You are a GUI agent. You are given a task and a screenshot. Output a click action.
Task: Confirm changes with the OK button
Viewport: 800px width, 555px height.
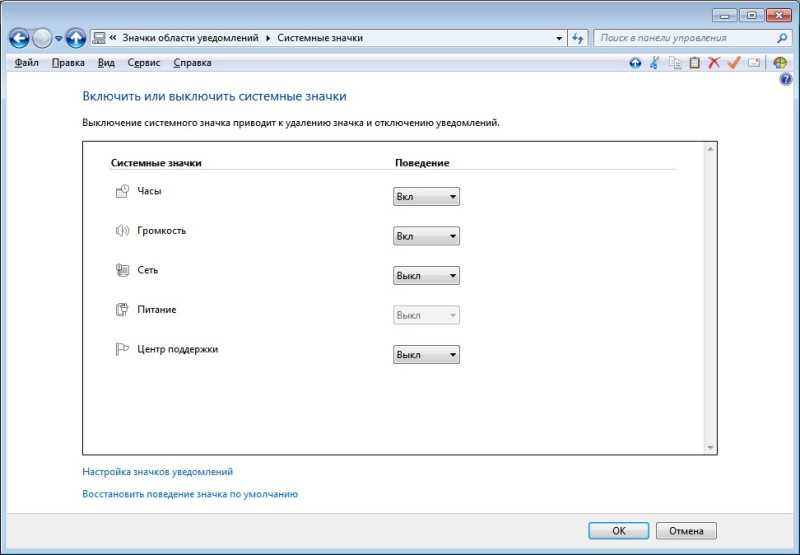pyautogui.click(x=618, y=531)
